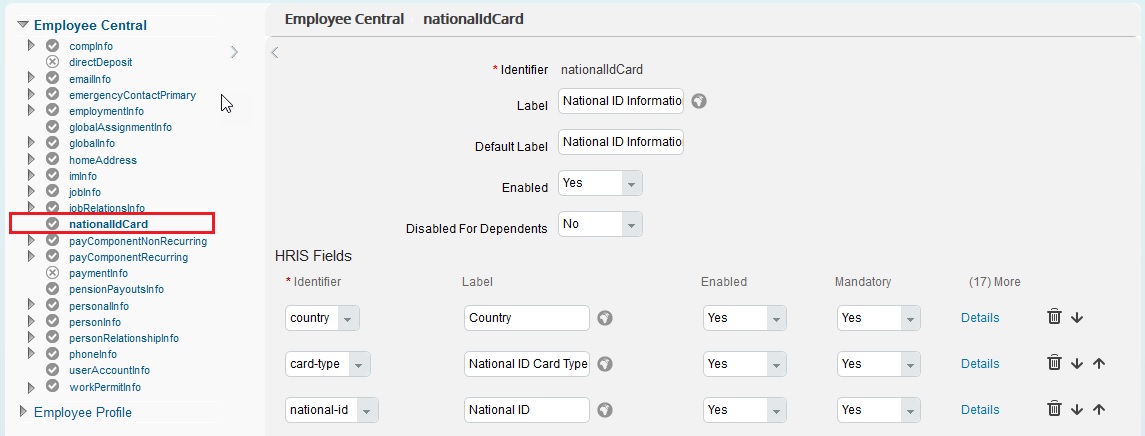Delete the national-id field row
The image size is (1145, 436).
pyautogui.click(x=1054, y=409)
